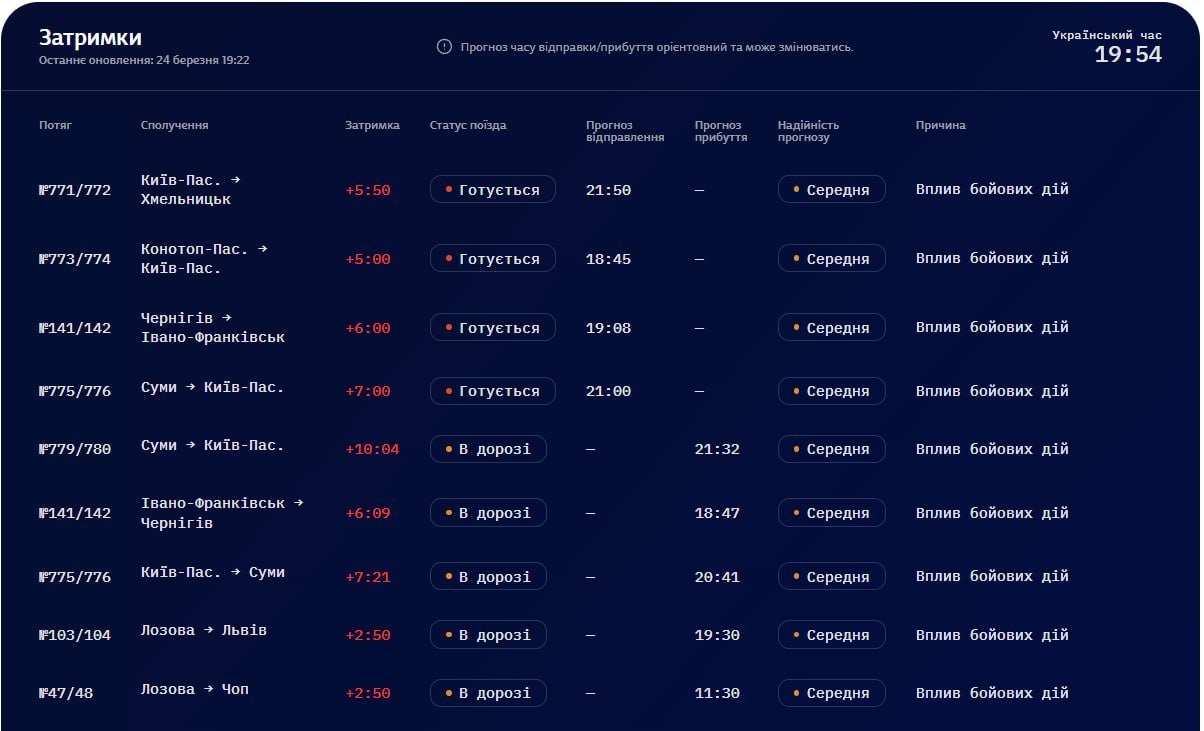
Task: Click the "Затримка" column header
Action: 372,125
